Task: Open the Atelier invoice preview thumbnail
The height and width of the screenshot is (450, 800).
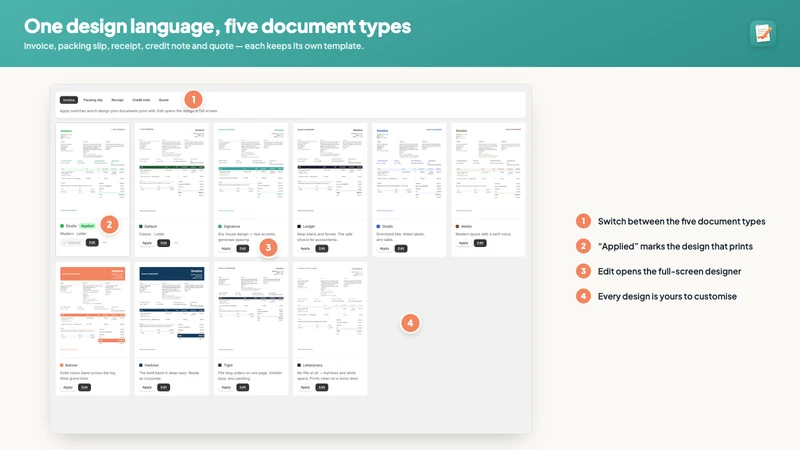Action: [x=488, y=171]
